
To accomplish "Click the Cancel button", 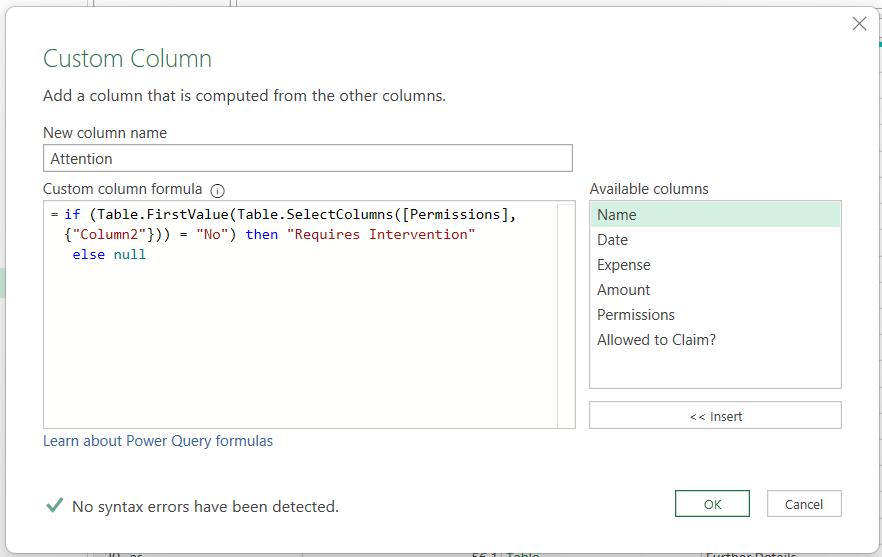I will point(804,504).
